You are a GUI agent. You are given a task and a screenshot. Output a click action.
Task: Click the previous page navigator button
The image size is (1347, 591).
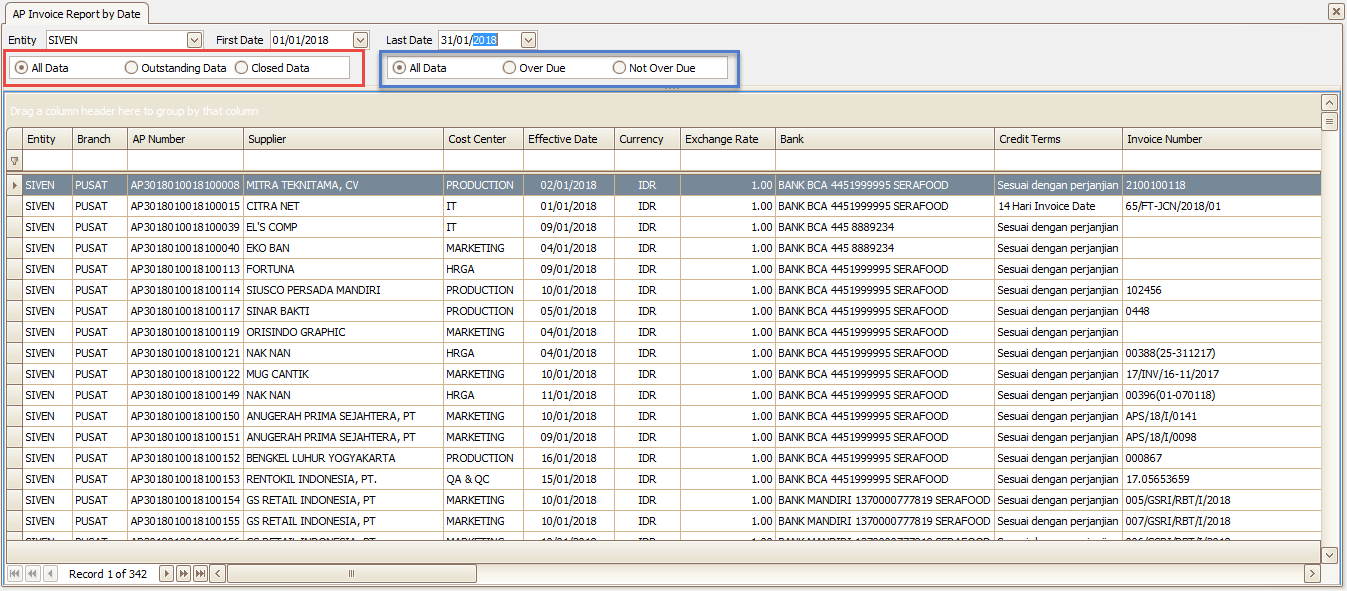click(x=32, y=574)
